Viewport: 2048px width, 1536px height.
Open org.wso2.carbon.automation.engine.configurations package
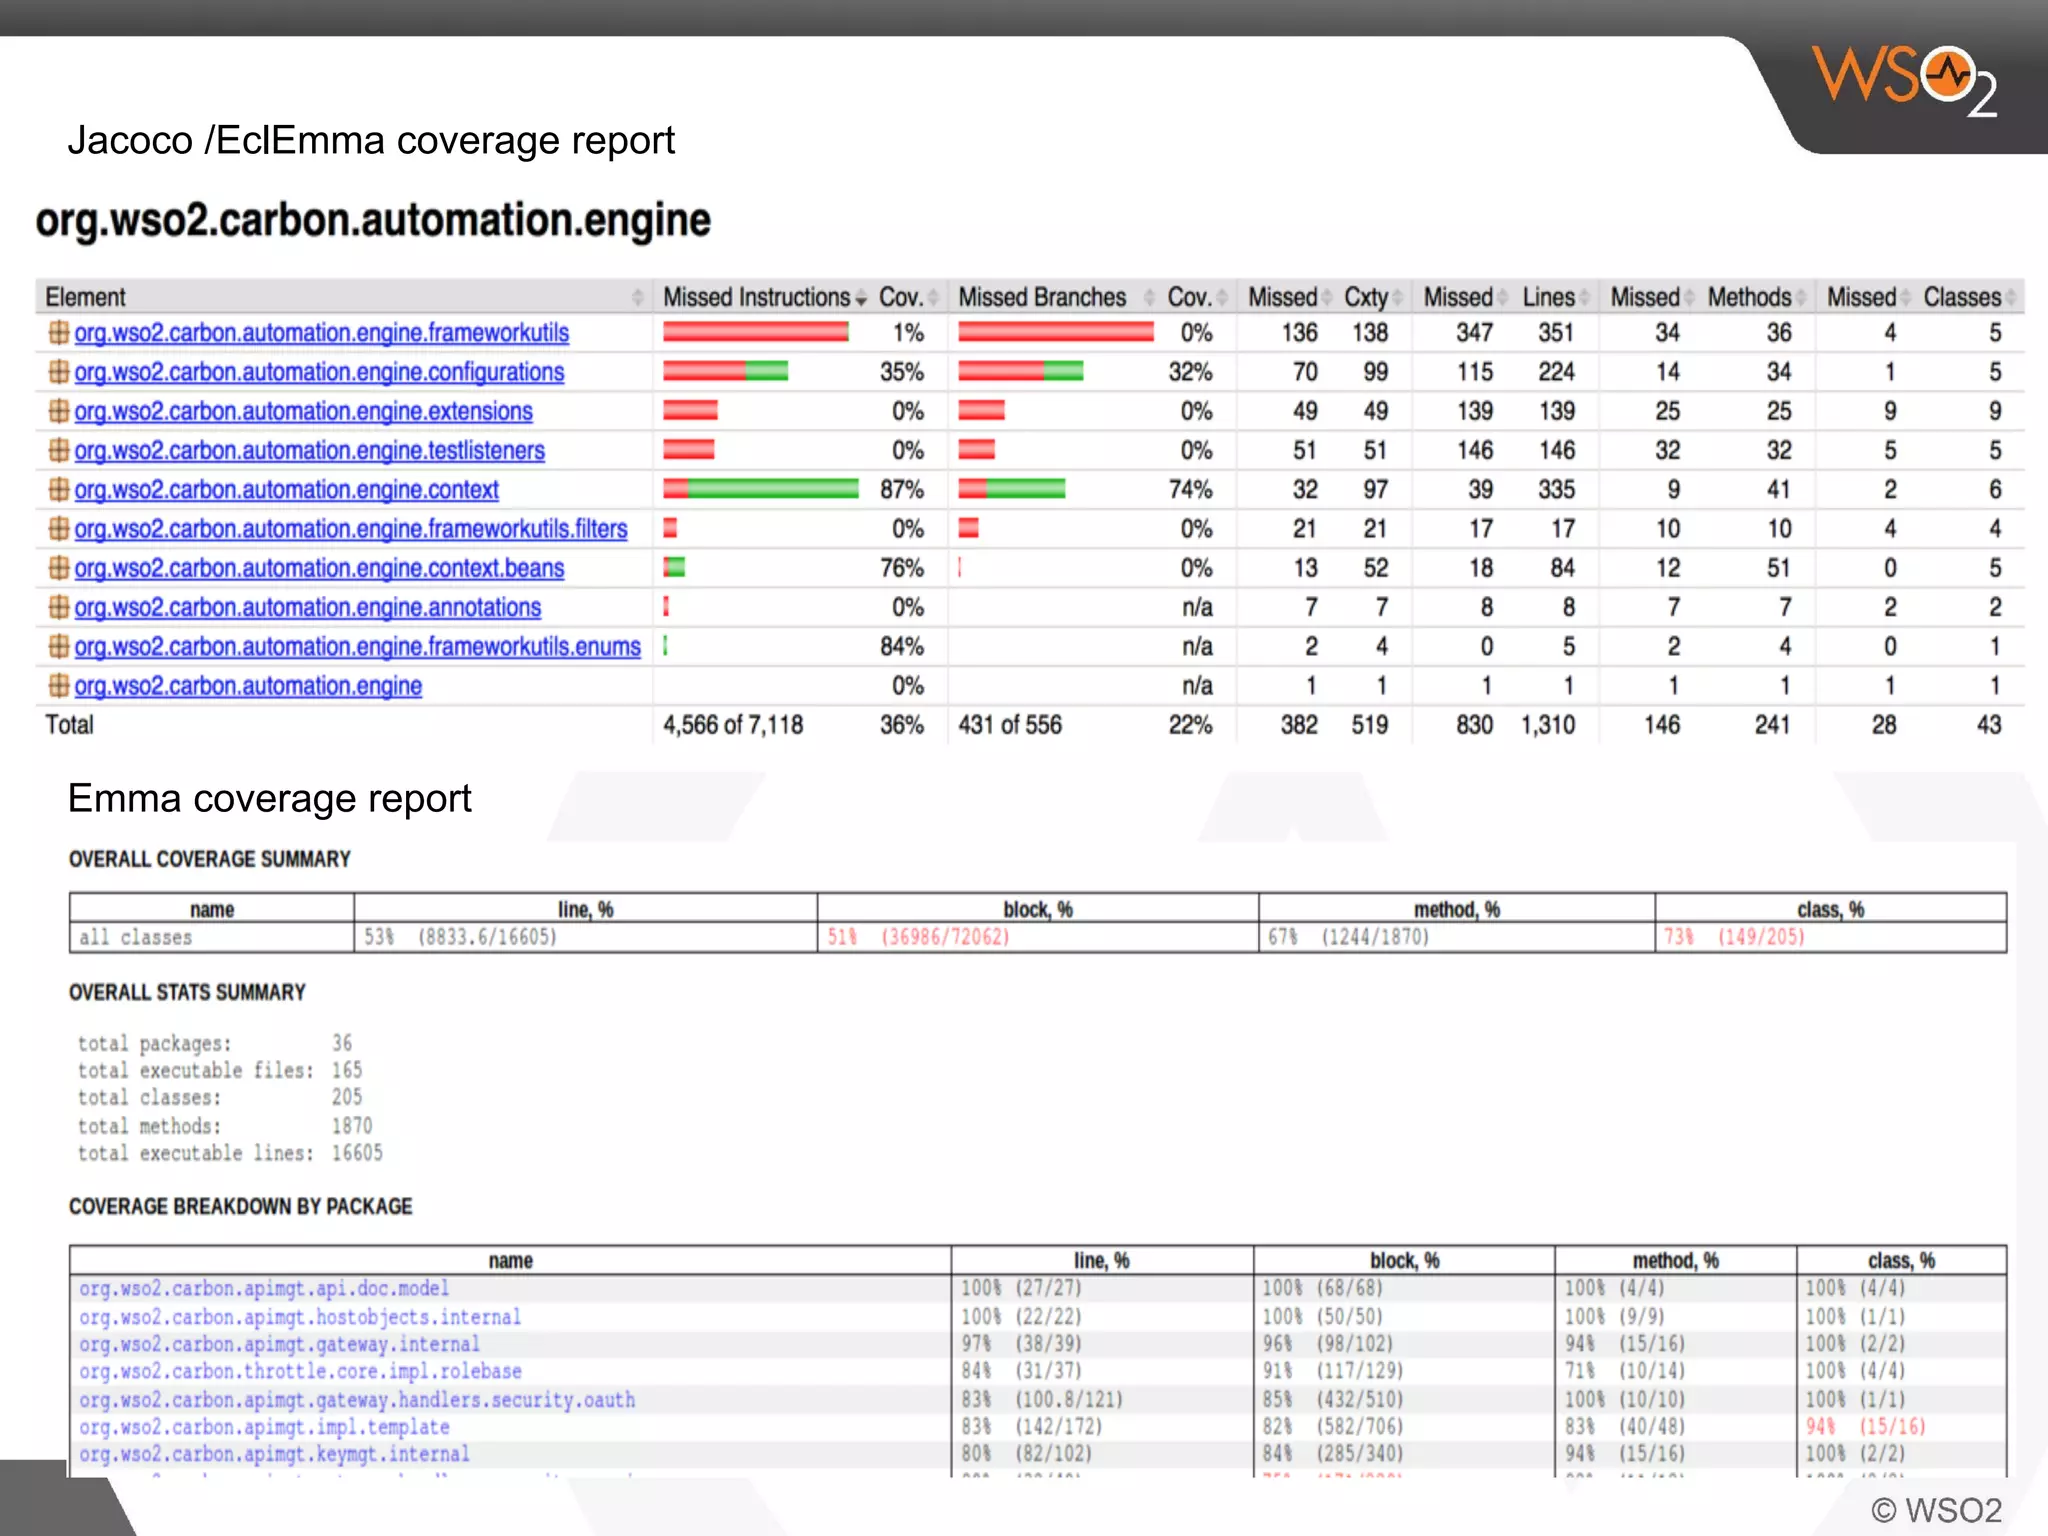click(319, 372)
